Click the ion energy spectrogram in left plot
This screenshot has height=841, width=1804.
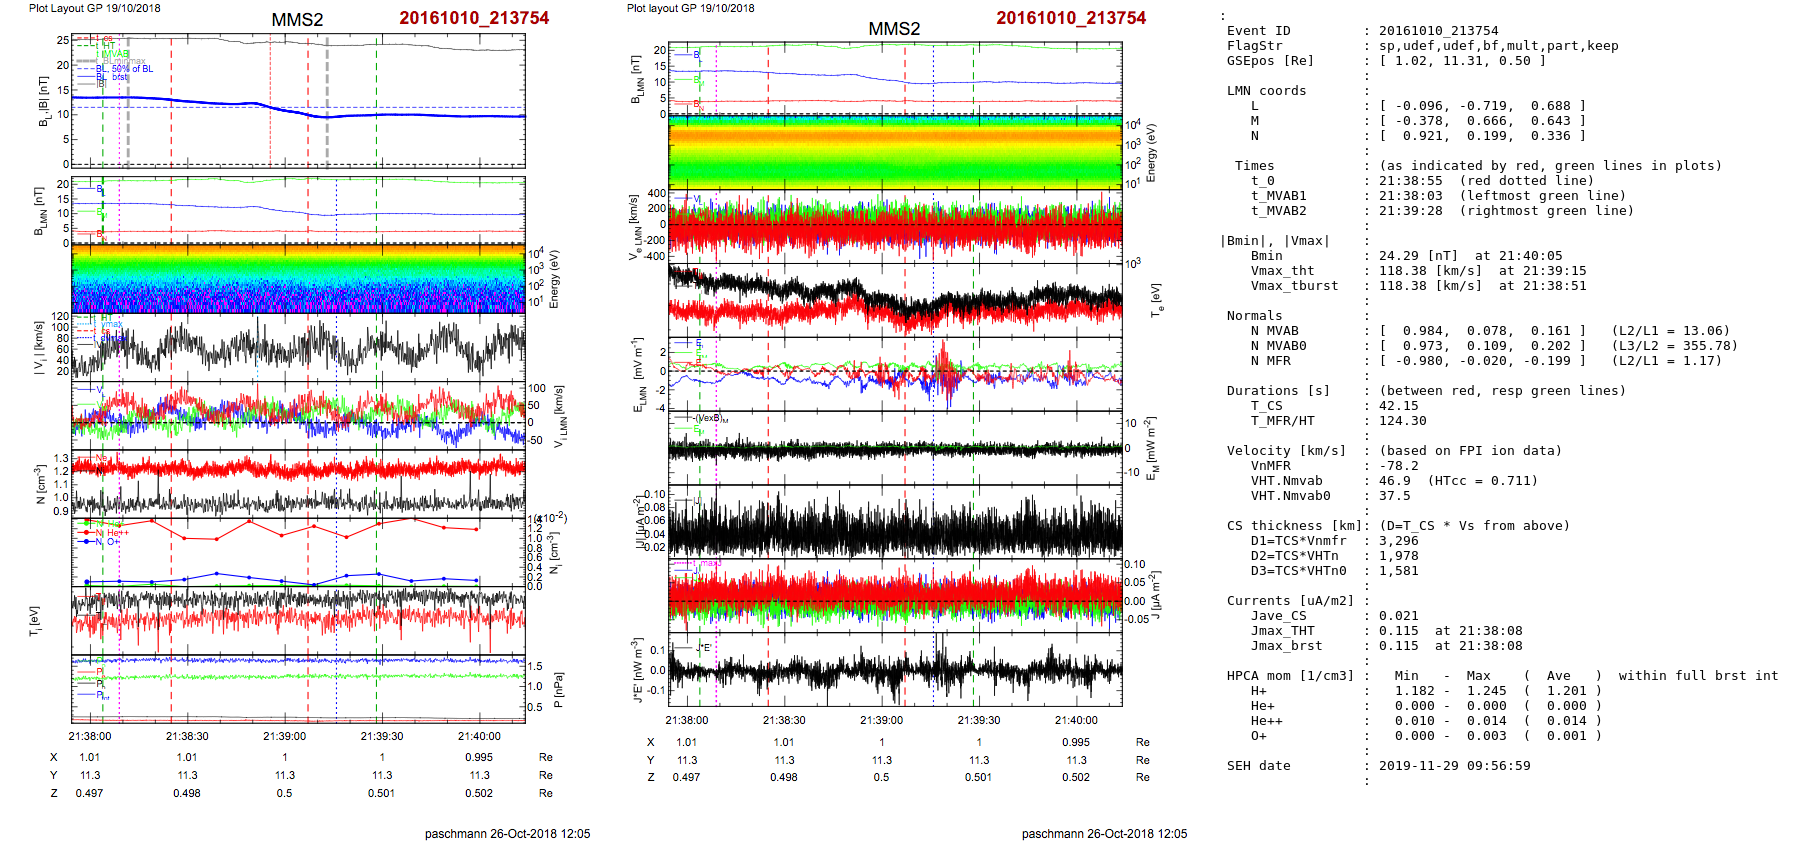298,278
